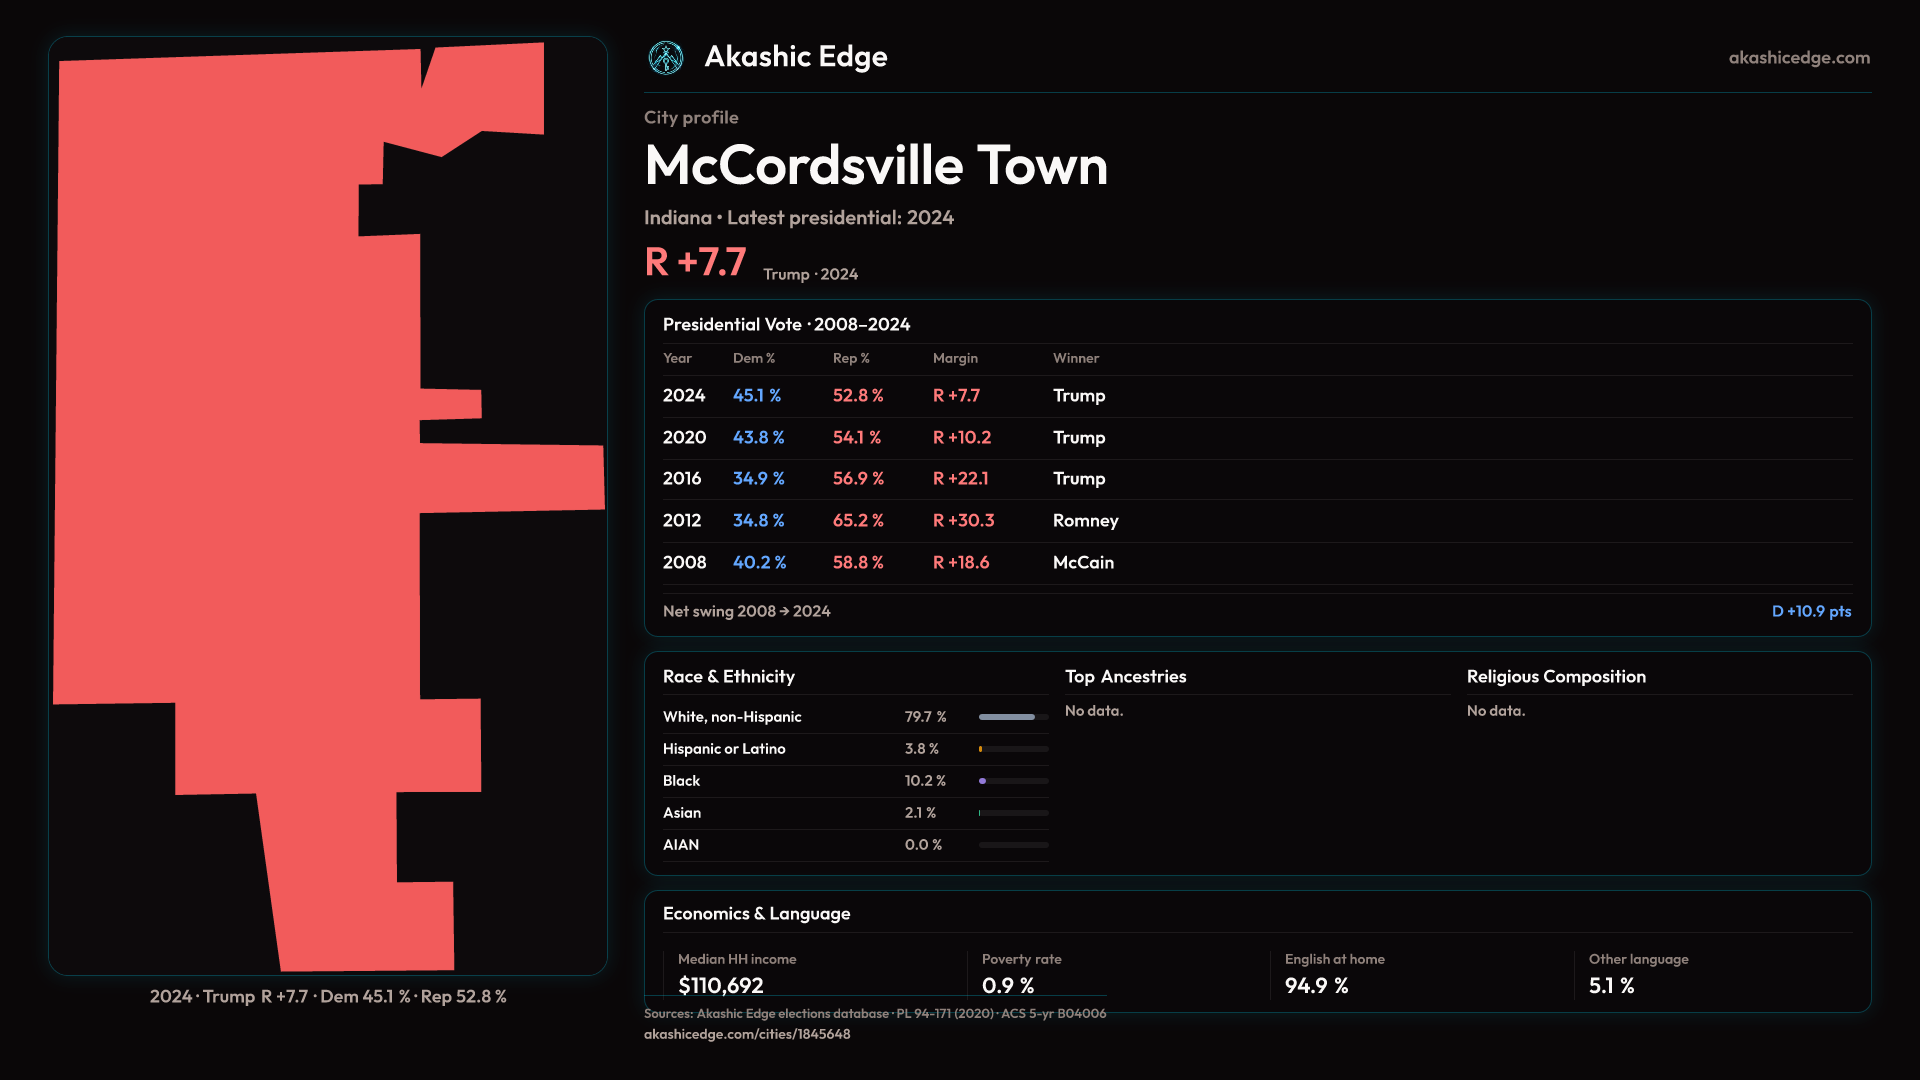Click the Margin column header

[x=955, y=358]
